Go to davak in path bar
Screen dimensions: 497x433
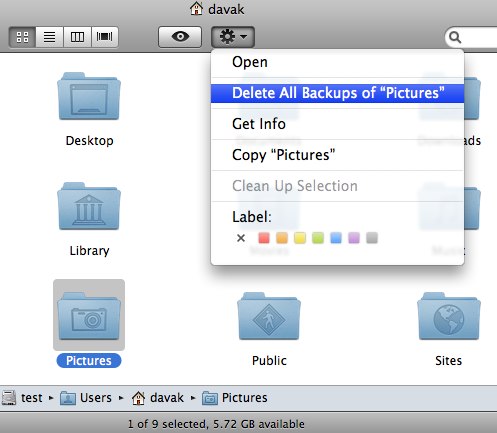click(157, 398)
